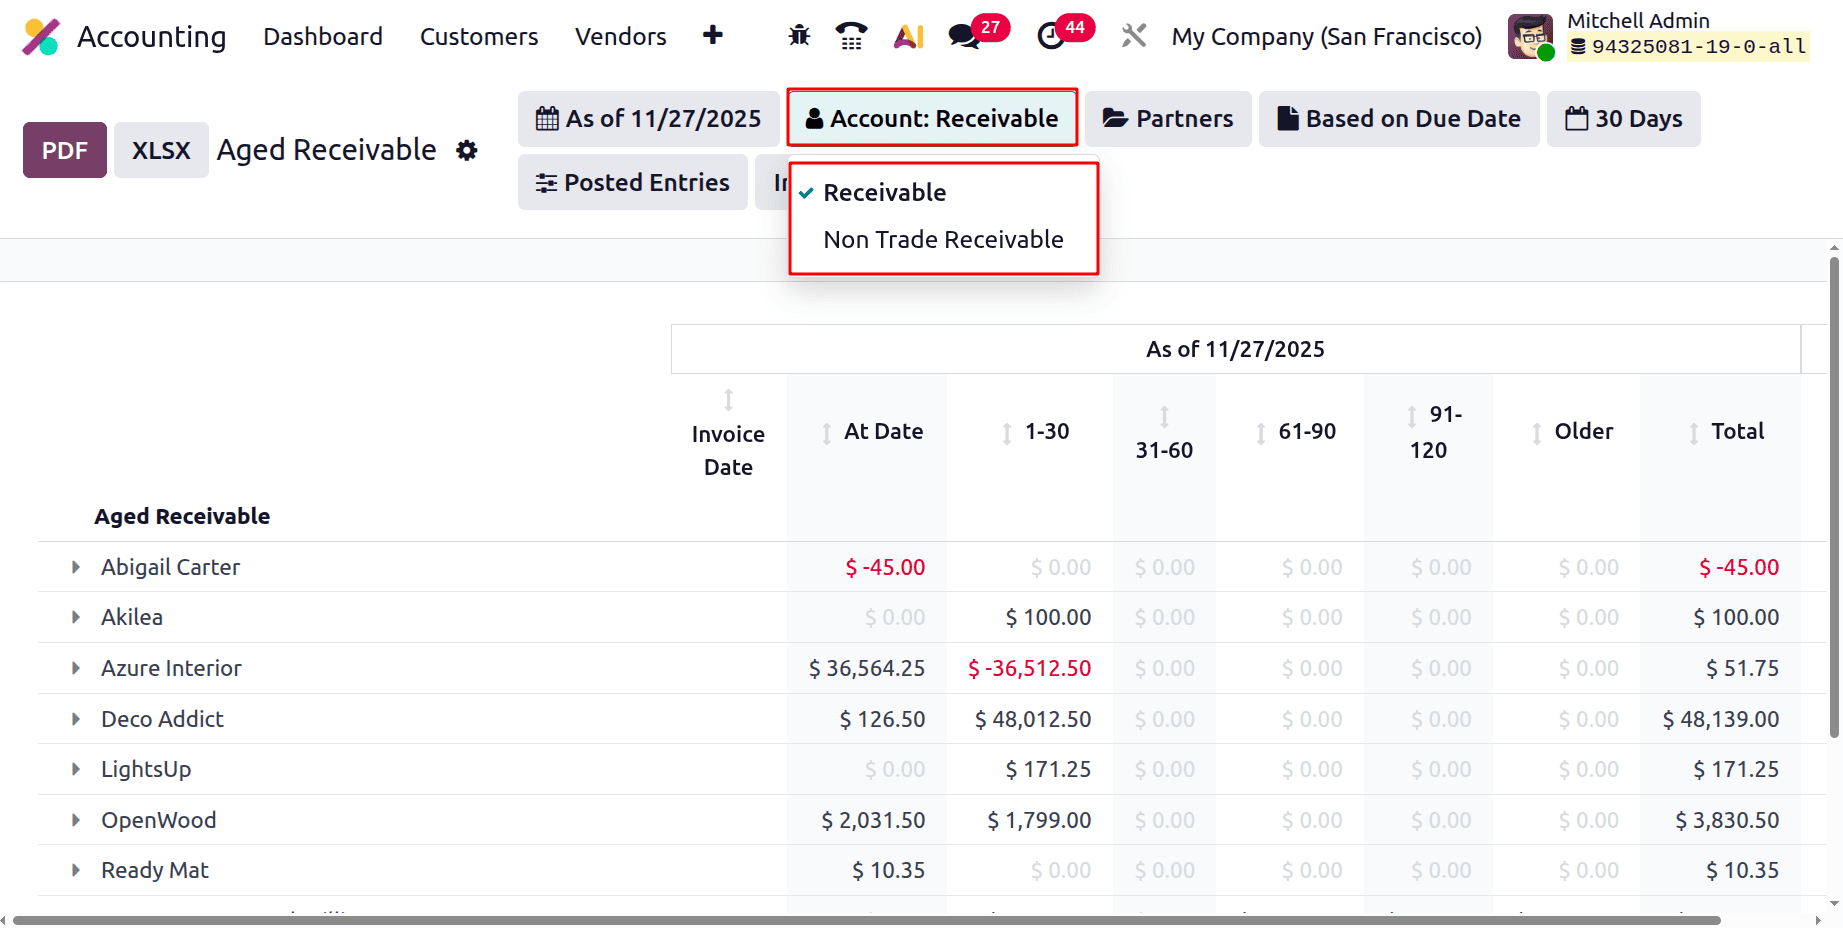Sort by Total column arrows

pyautogui.click(x=1693, y=433)
